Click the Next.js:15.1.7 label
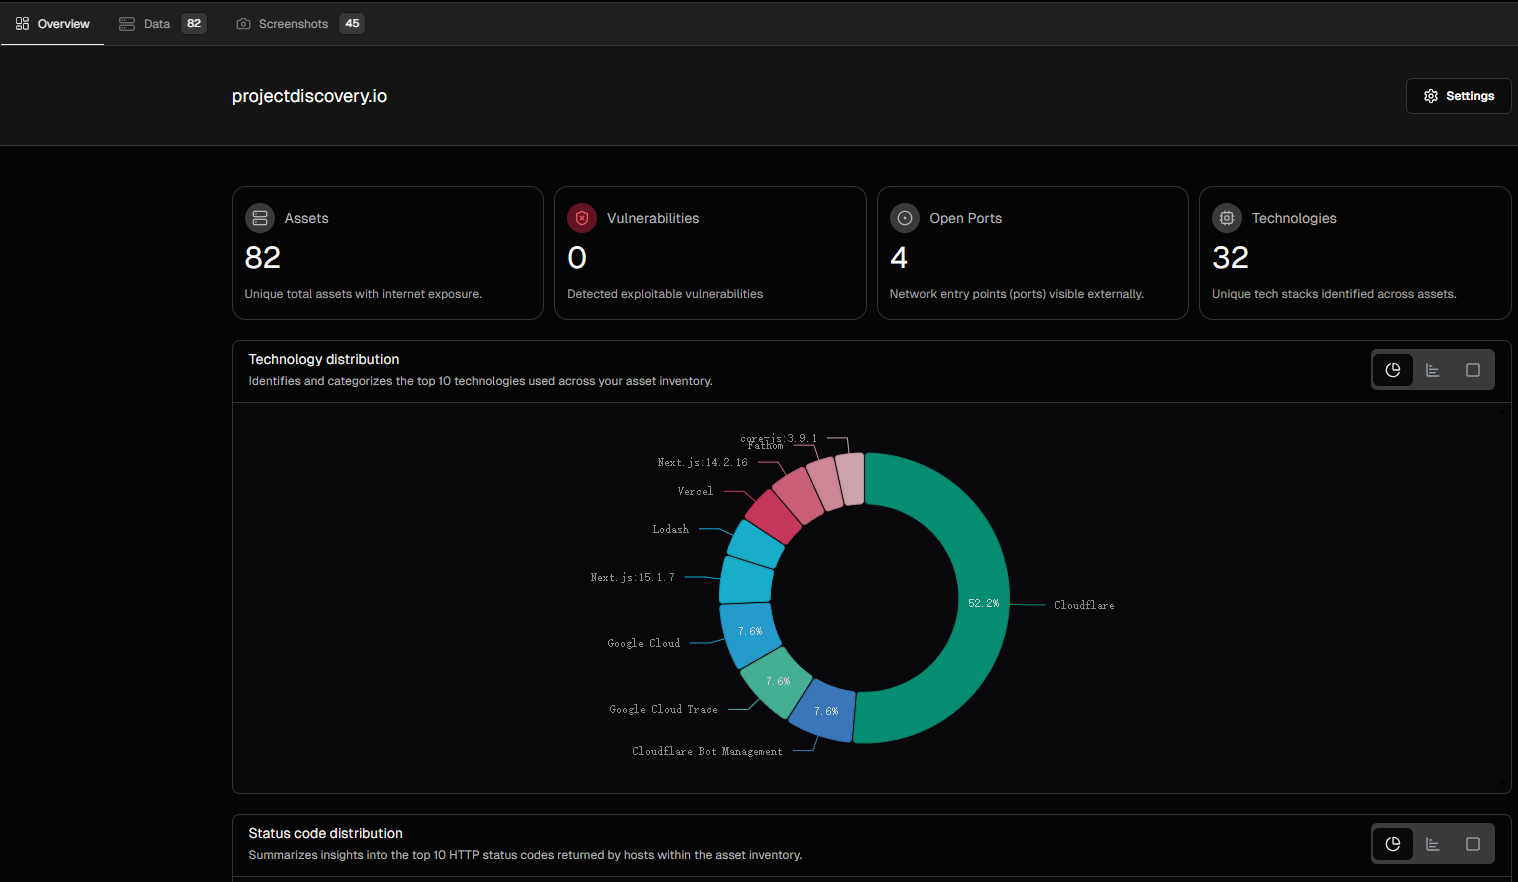This screenshot has width=1518, height=882. tap(633, 577)
